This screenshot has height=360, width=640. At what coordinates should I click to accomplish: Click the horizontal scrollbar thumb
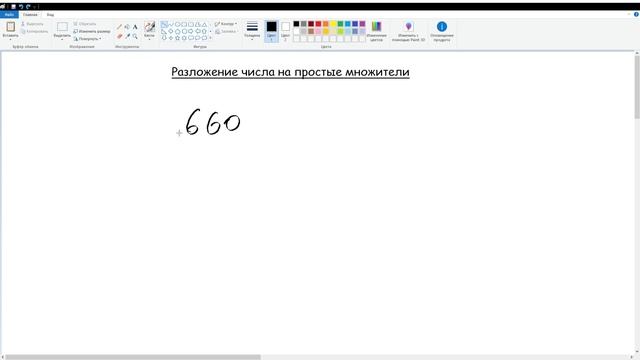(x=133, y=357)
